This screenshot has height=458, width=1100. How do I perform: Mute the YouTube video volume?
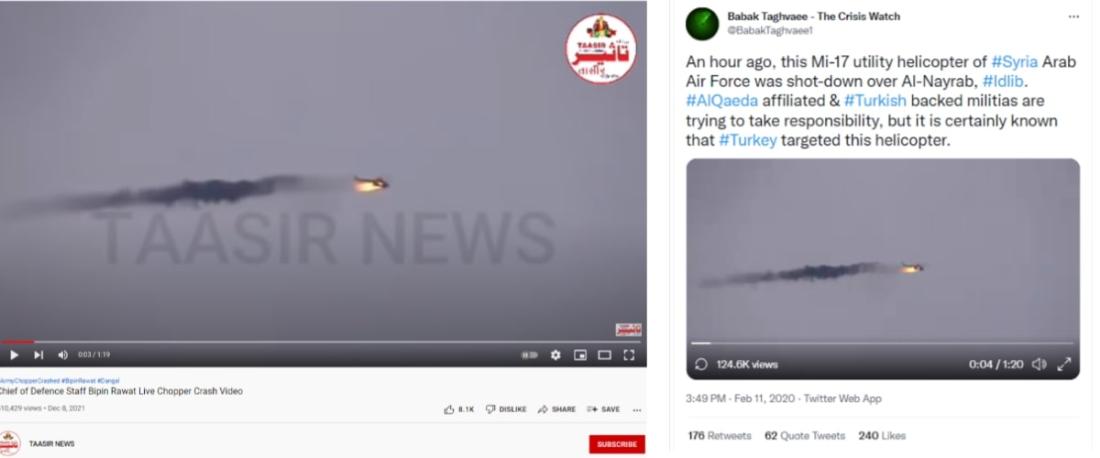point(62,355)
